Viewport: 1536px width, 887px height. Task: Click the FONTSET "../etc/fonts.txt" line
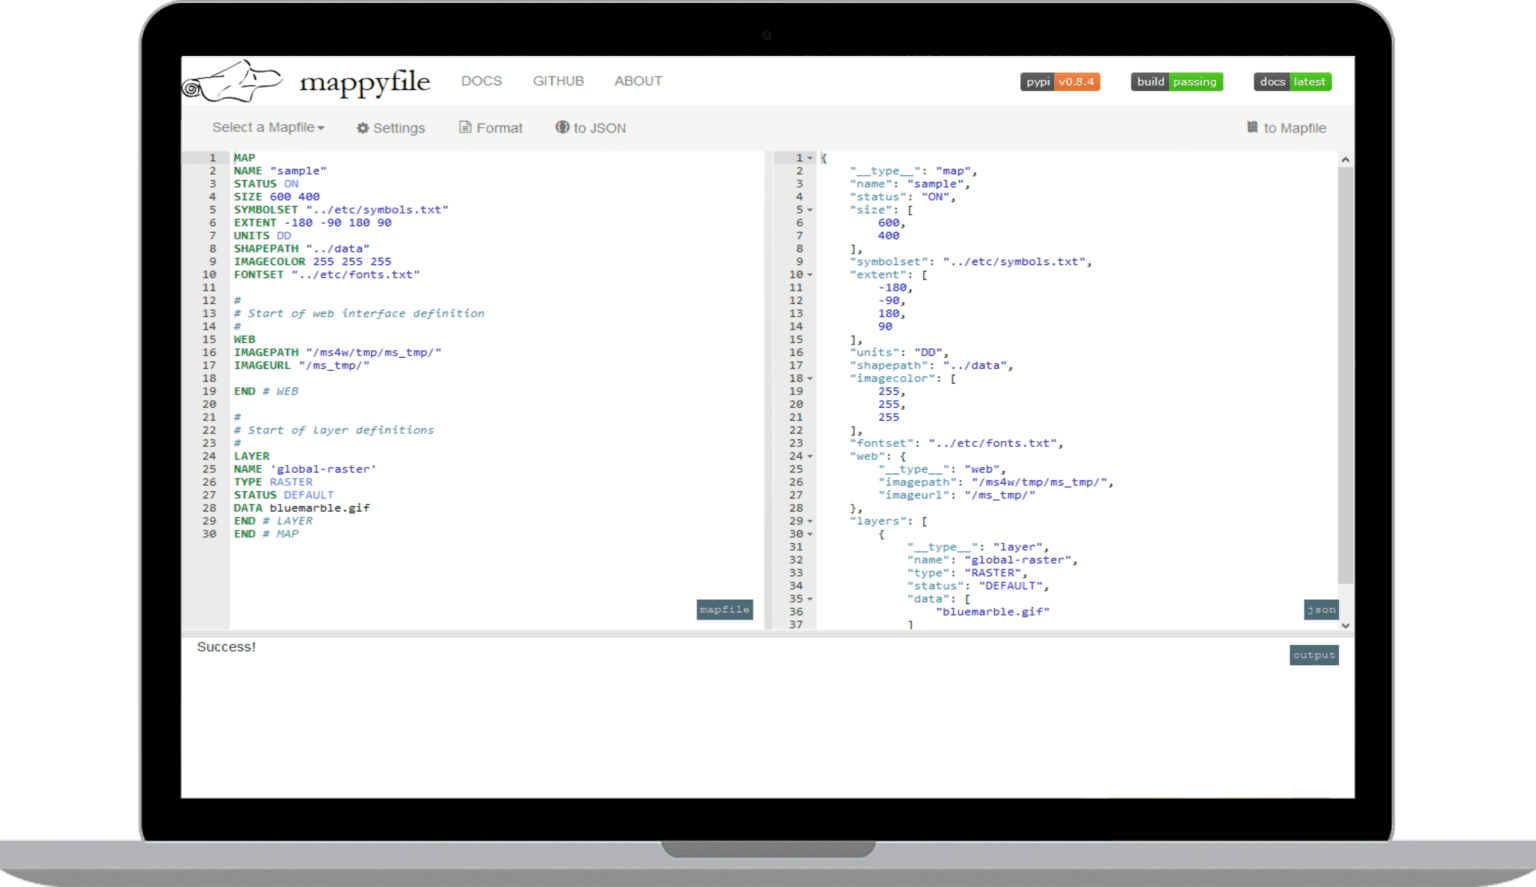click(x=327, y=275)
